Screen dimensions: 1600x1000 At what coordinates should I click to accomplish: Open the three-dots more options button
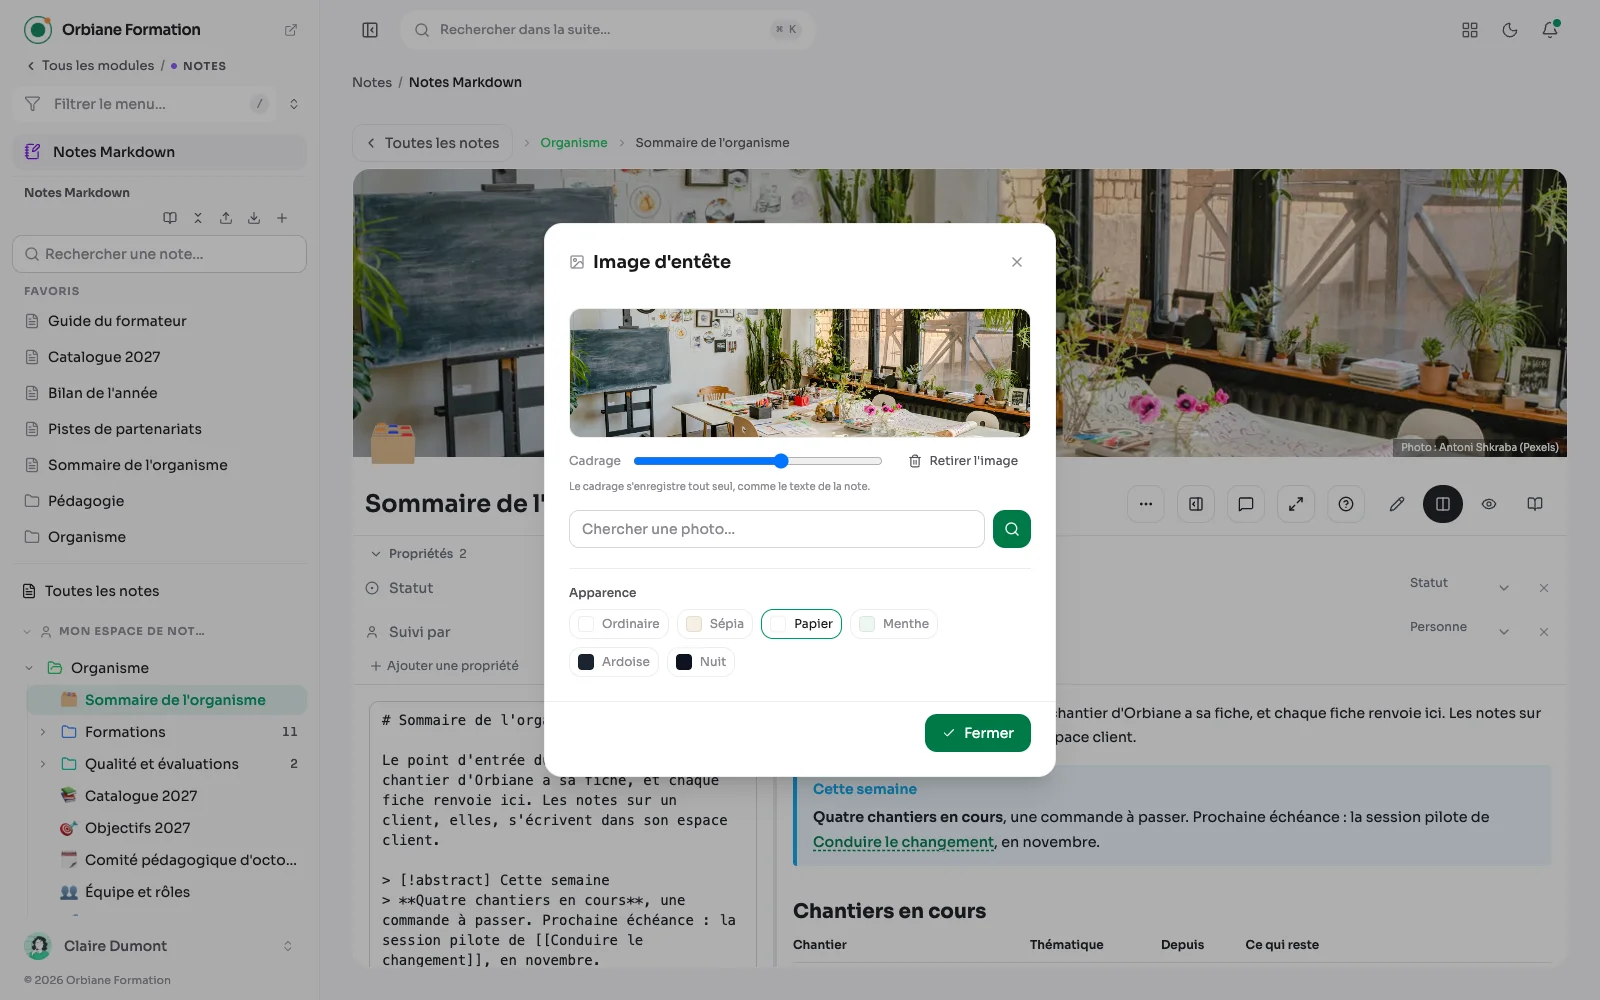[x=1146, y=504]
